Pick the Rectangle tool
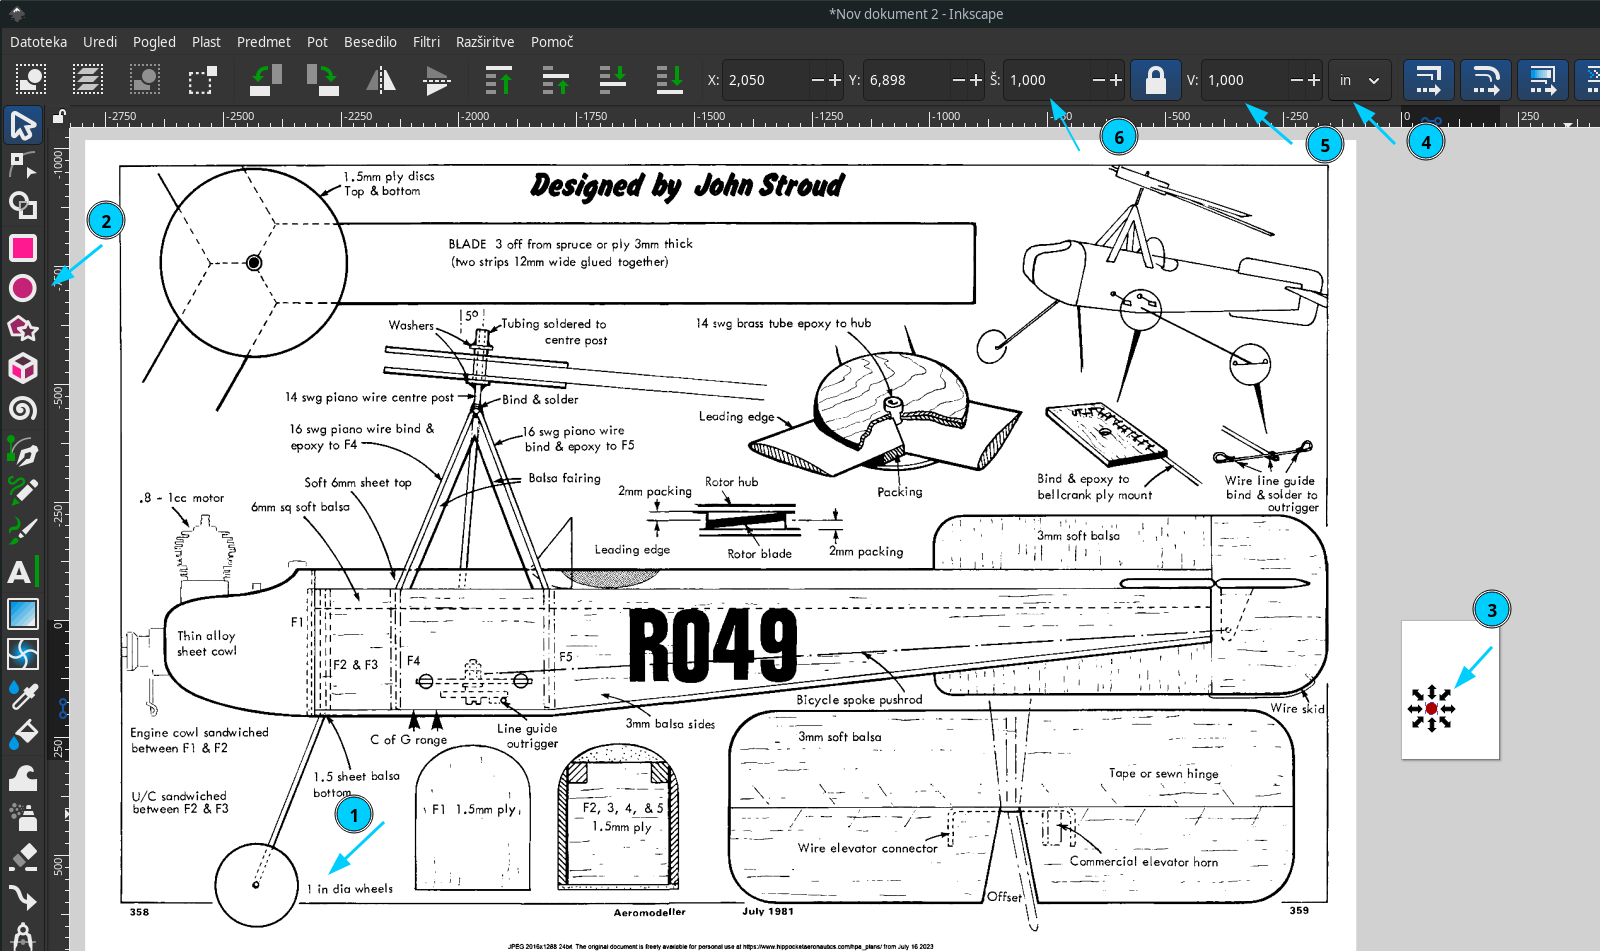 point(22,247)
